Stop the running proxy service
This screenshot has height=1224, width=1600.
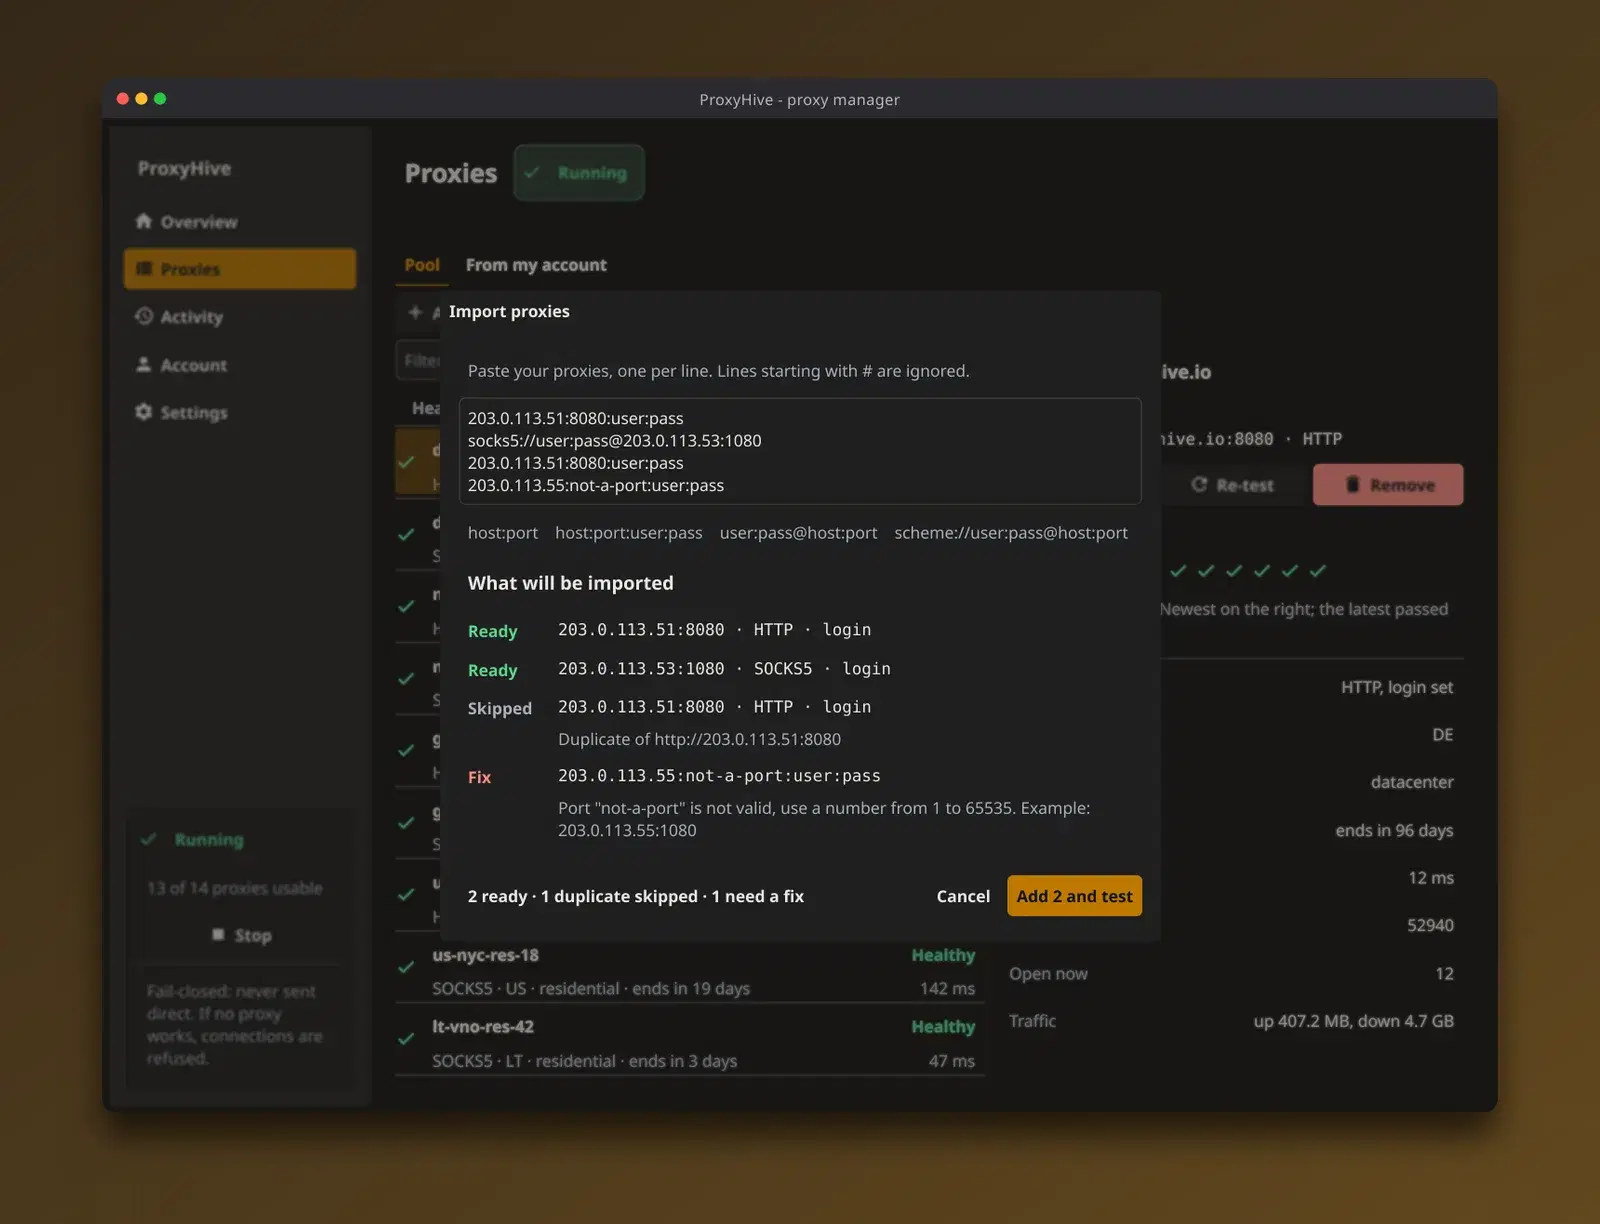click(x=241, y=935)
